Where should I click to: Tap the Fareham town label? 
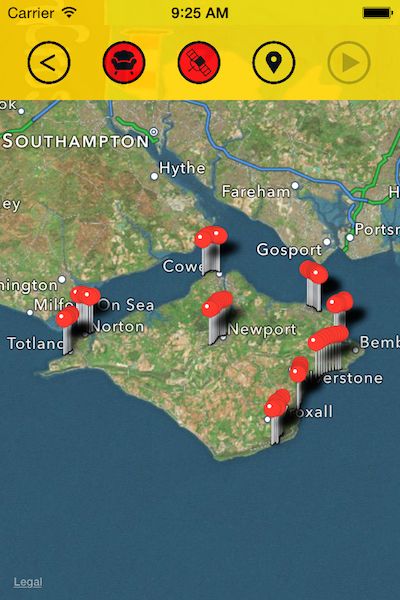pyautogui.click(x=256, y=191)
